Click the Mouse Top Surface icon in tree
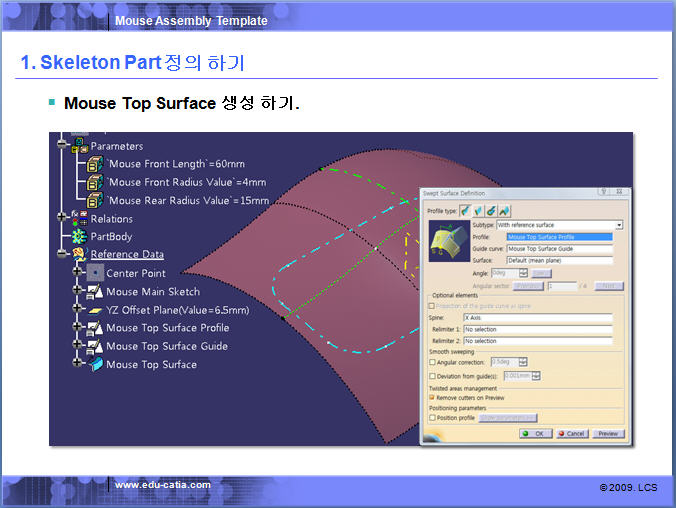Screen dimensions: 676x508 coord(95,365)
